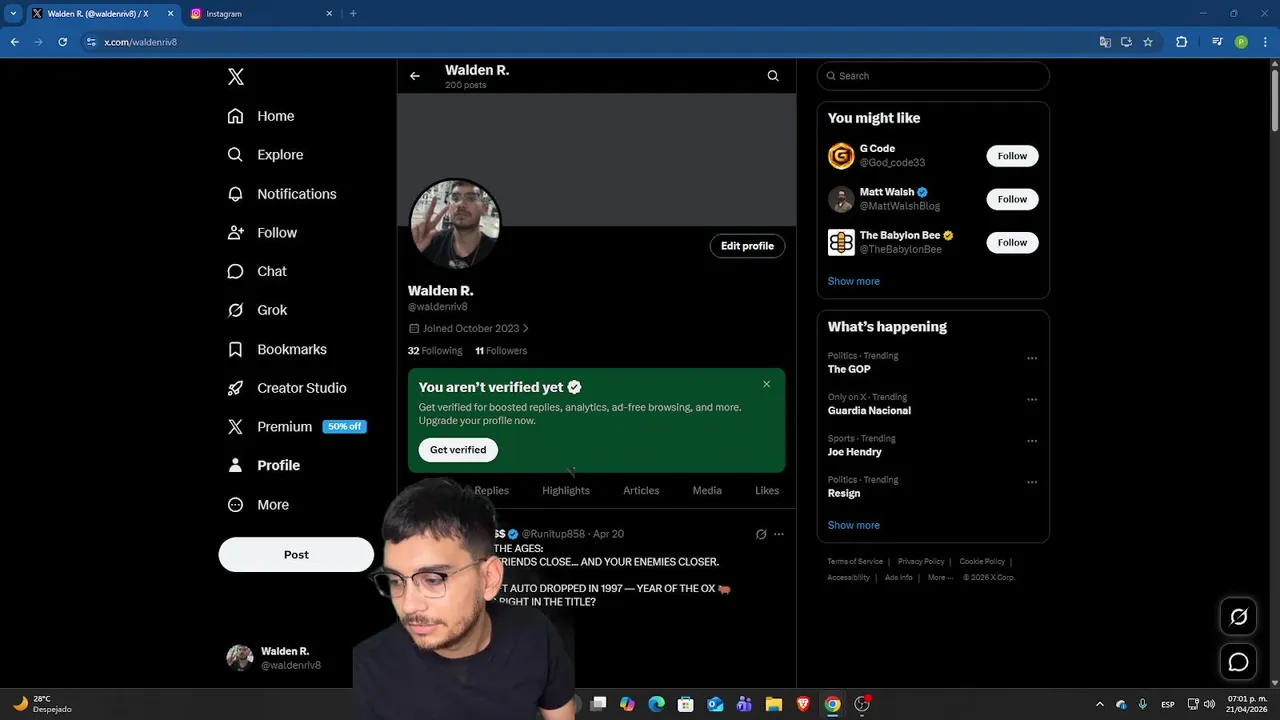Open the Follow page in sidebar
Image resolution: width=1280 pixels, height=720 pixels.
[262, 232]
